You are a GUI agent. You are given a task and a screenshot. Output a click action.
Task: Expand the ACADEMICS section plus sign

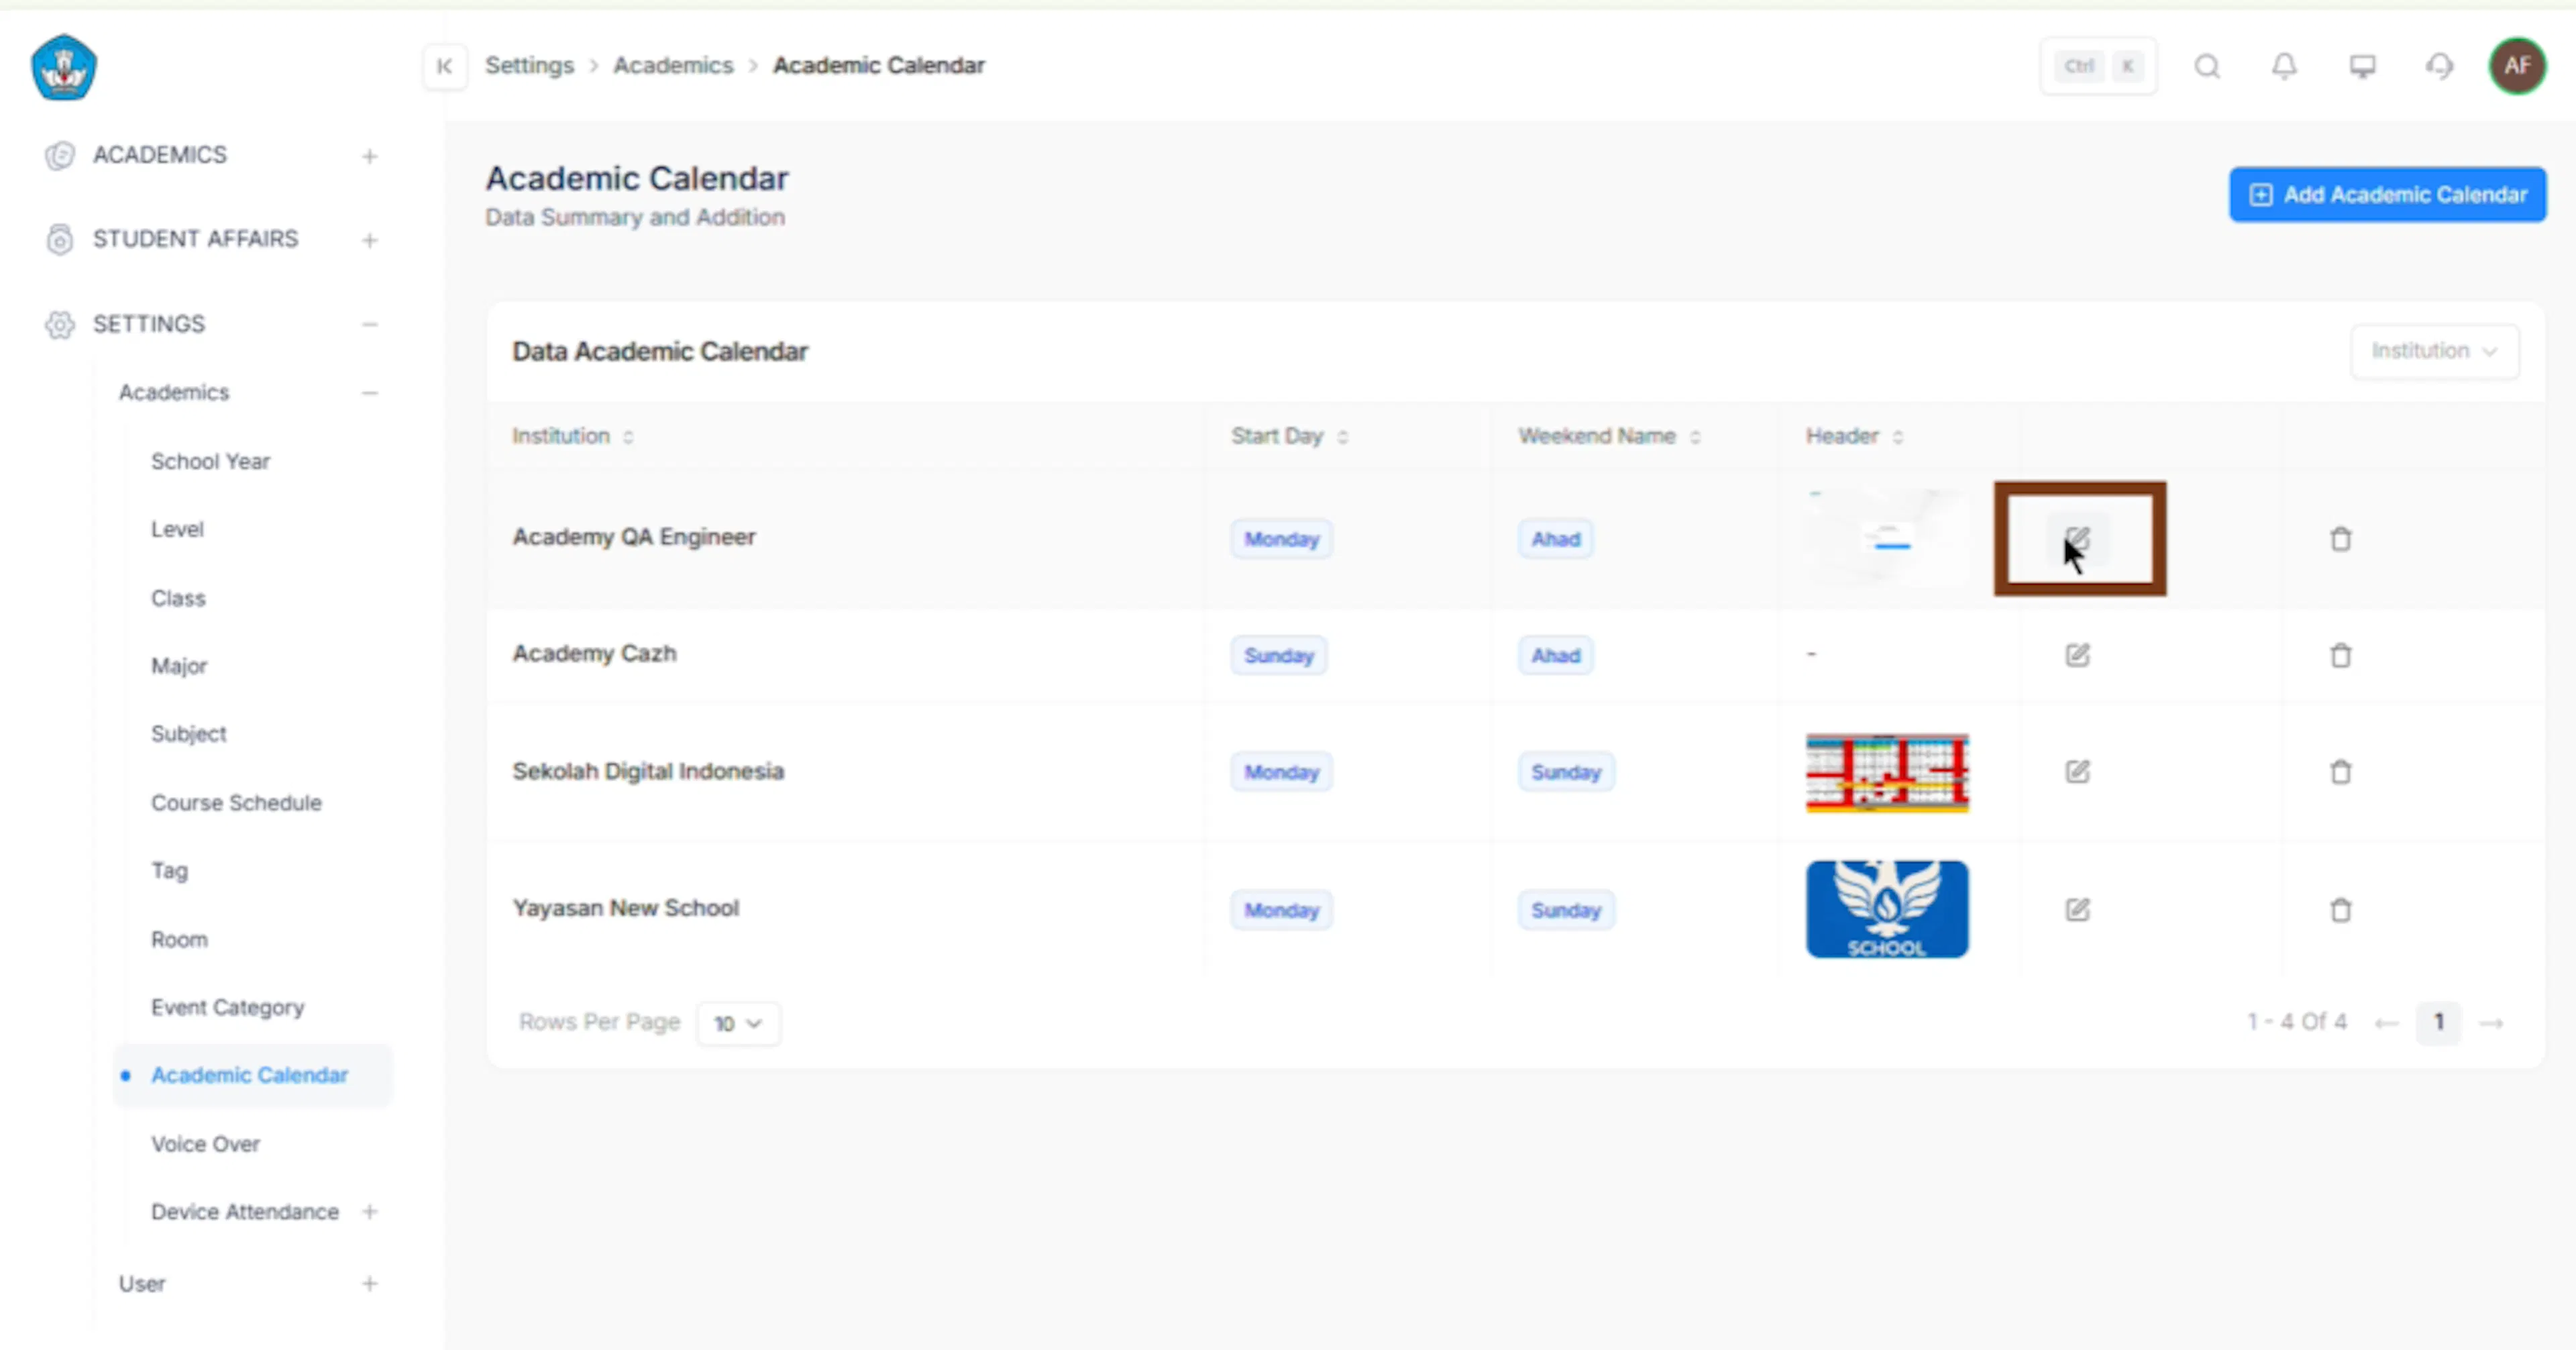370,156
